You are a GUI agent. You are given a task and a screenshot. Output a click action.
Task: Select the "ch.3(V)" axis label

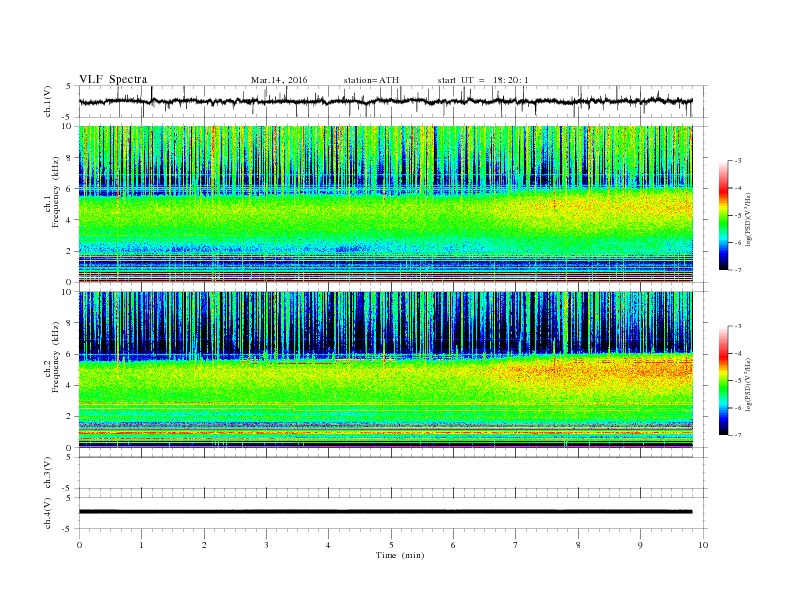48,473
